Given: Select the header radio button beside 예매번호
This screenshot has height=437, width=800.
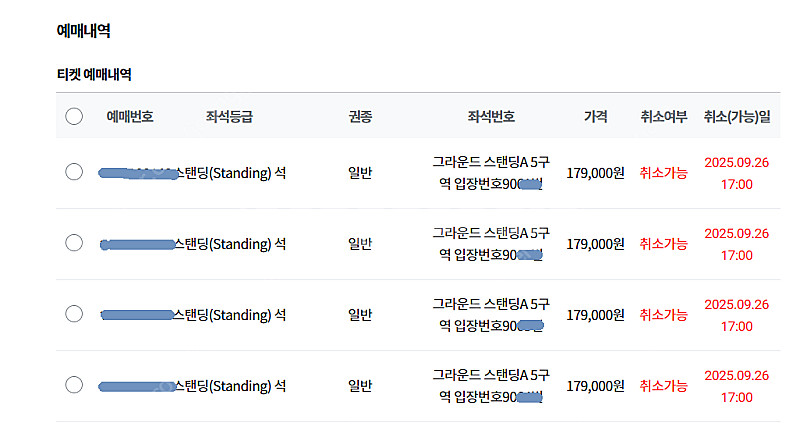Looking at the screenshot, I should coord(74,116).
